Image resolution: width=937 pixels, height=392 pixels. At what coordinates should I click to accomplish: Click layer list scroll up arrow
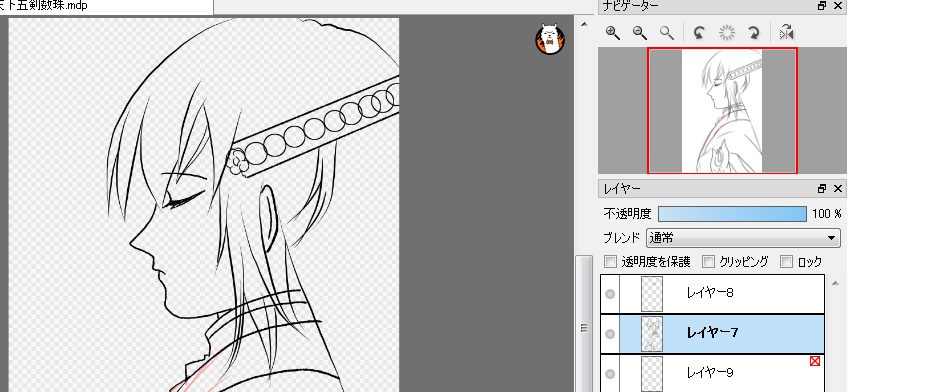click(x=835, y=283)
